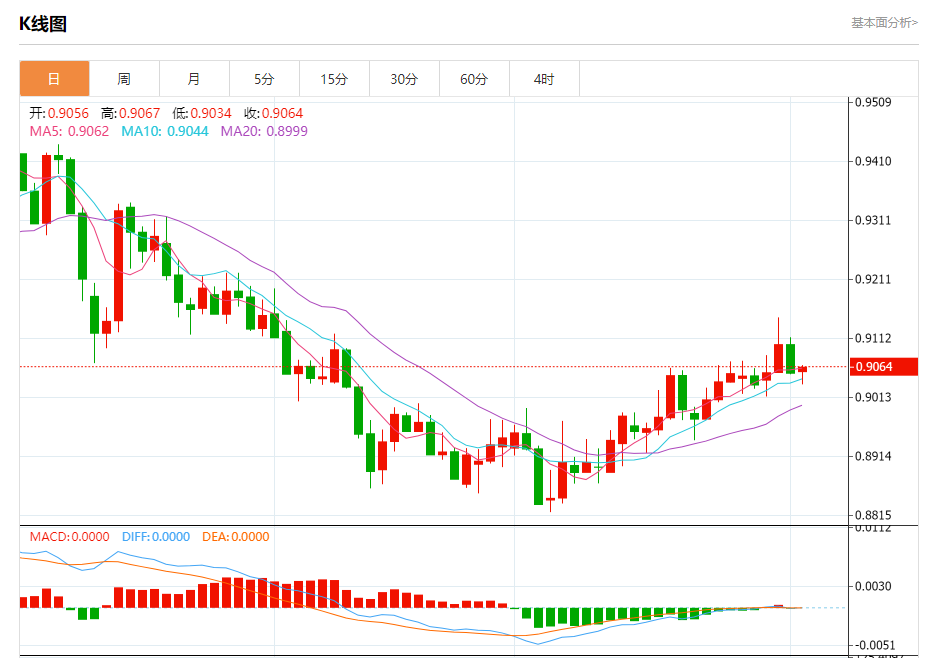Open the 4时 interval tab
927x658 pixels.
[544, 79]
